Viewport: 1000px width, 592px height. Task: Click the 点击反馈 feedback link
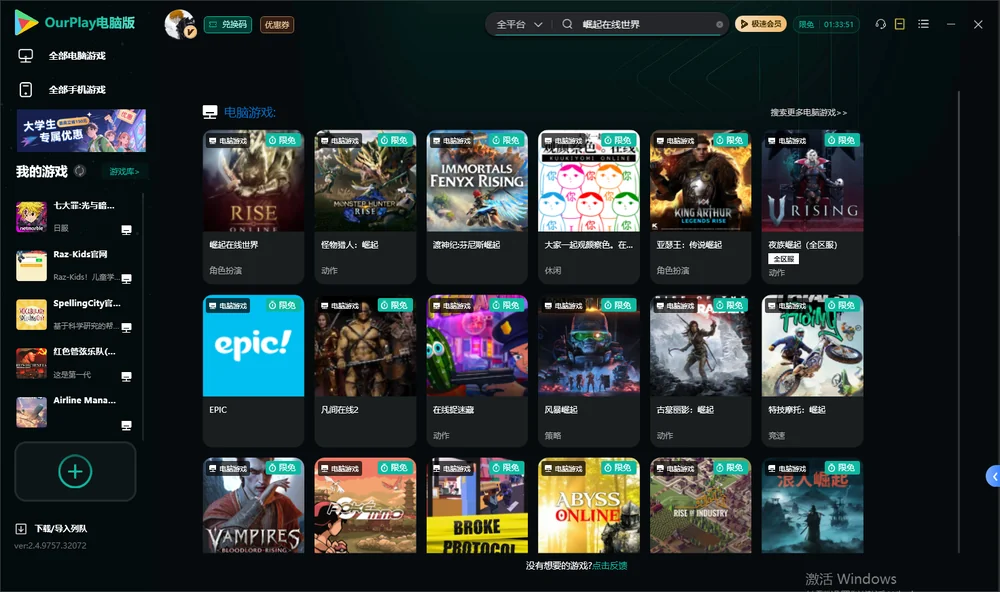click(x=610, y=566)
